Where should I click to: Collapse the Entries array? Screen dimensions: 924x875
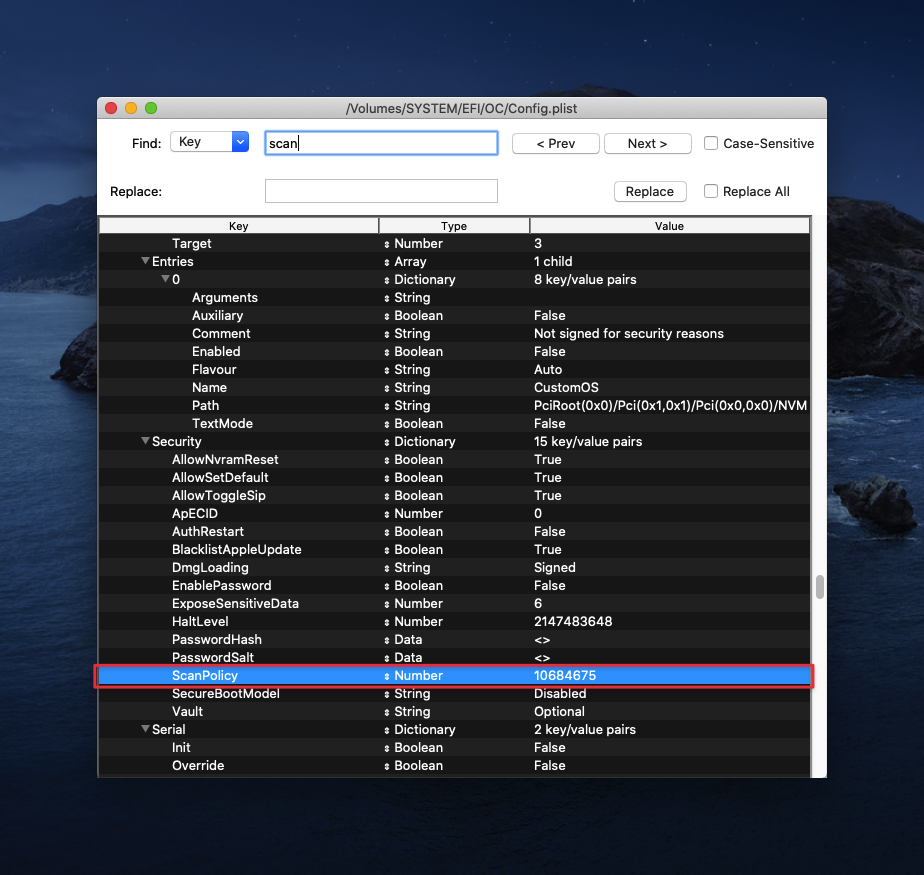click(x=146, y=262)
